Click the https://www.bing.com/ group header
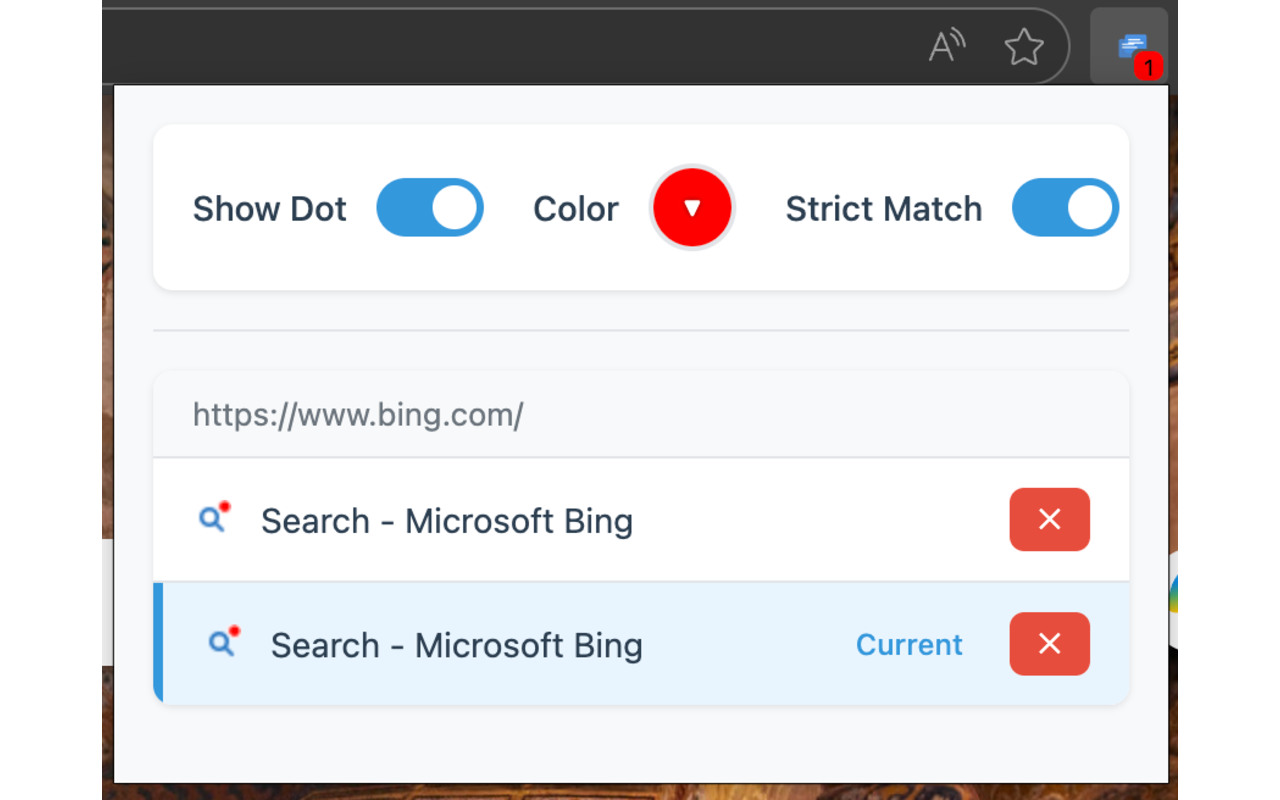The height and width of the screenshot is (800, 1280). pos(358,414)
